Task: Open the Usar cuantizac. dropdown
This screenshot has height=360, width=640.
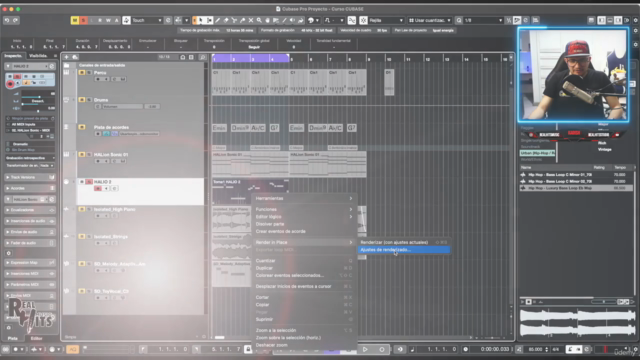Action: click(x=429, y=20)
